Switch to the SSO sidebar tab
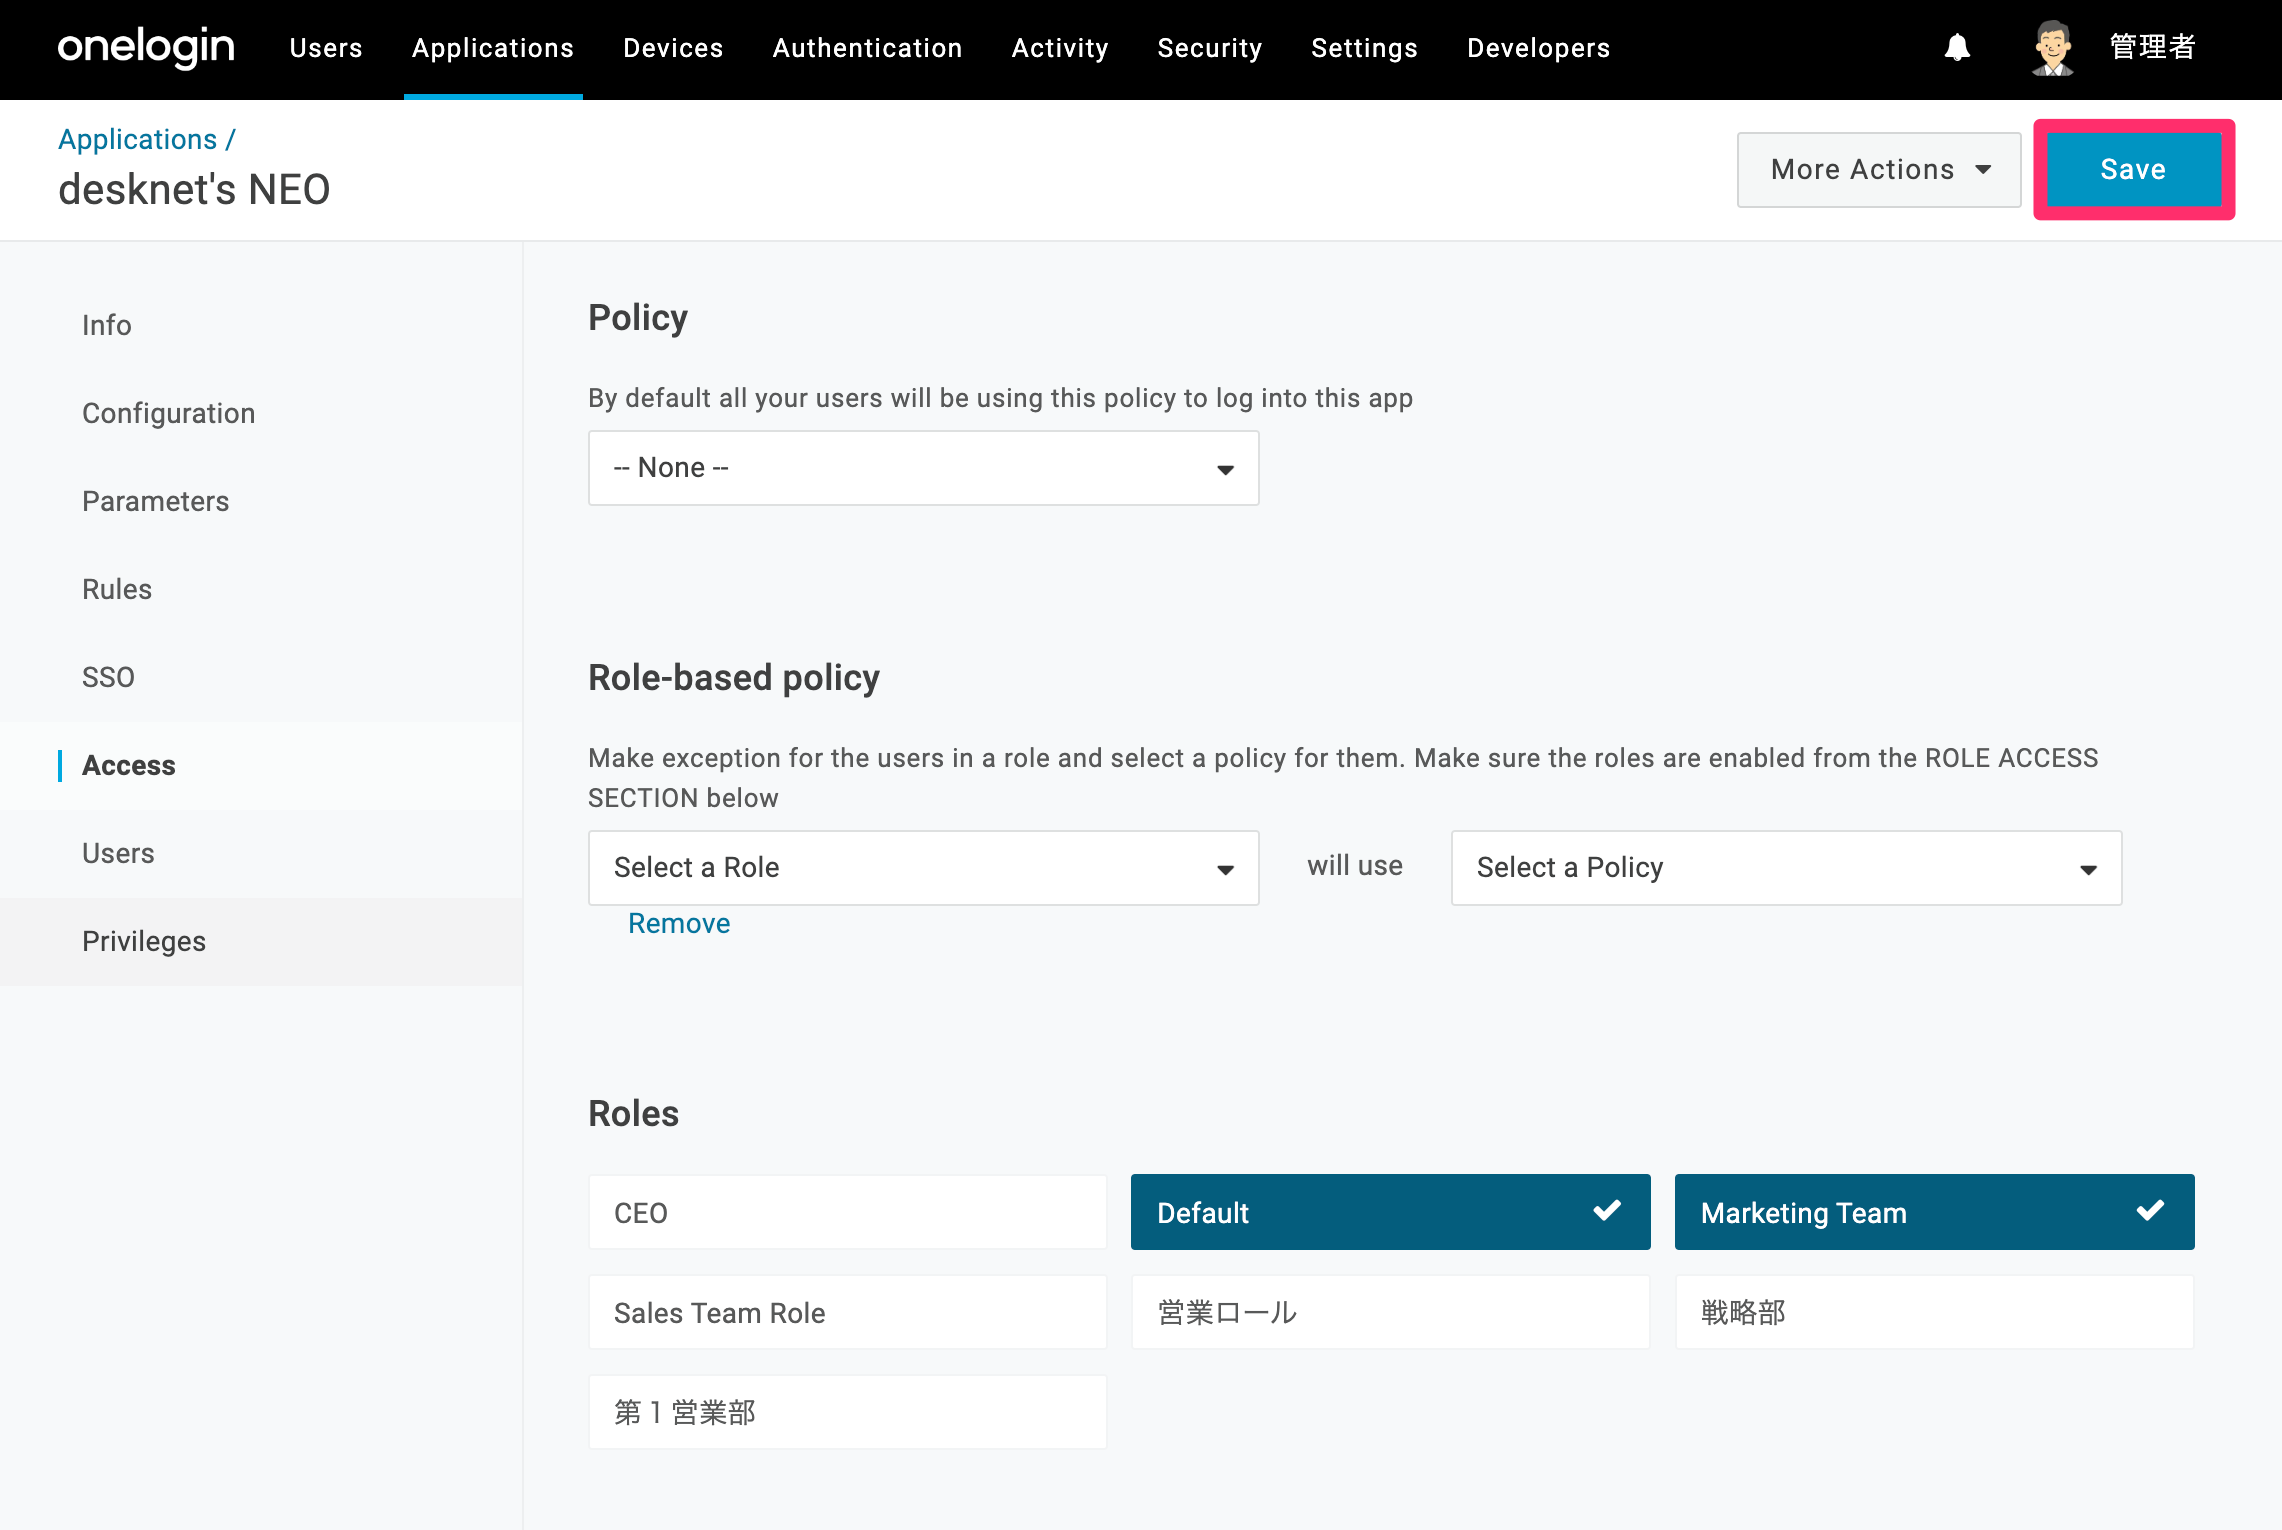2282x1530 pixels. (108, 677)
